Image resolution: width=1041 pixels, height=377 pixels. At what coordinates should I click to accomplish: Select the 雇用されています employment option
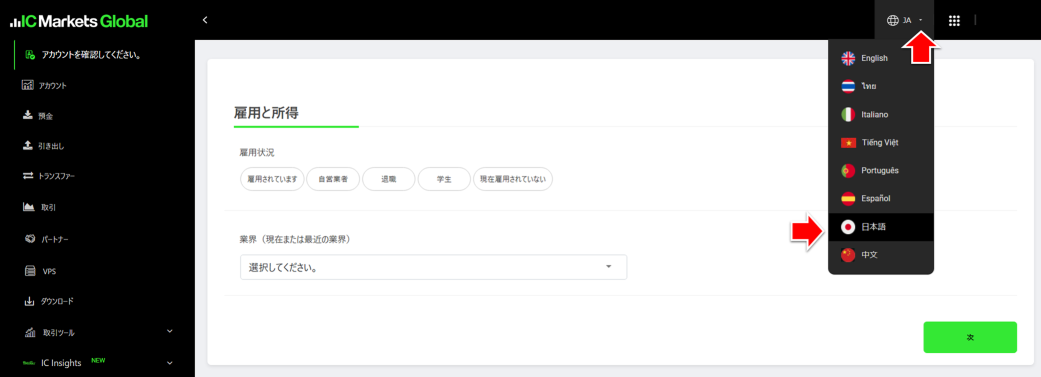272,179
